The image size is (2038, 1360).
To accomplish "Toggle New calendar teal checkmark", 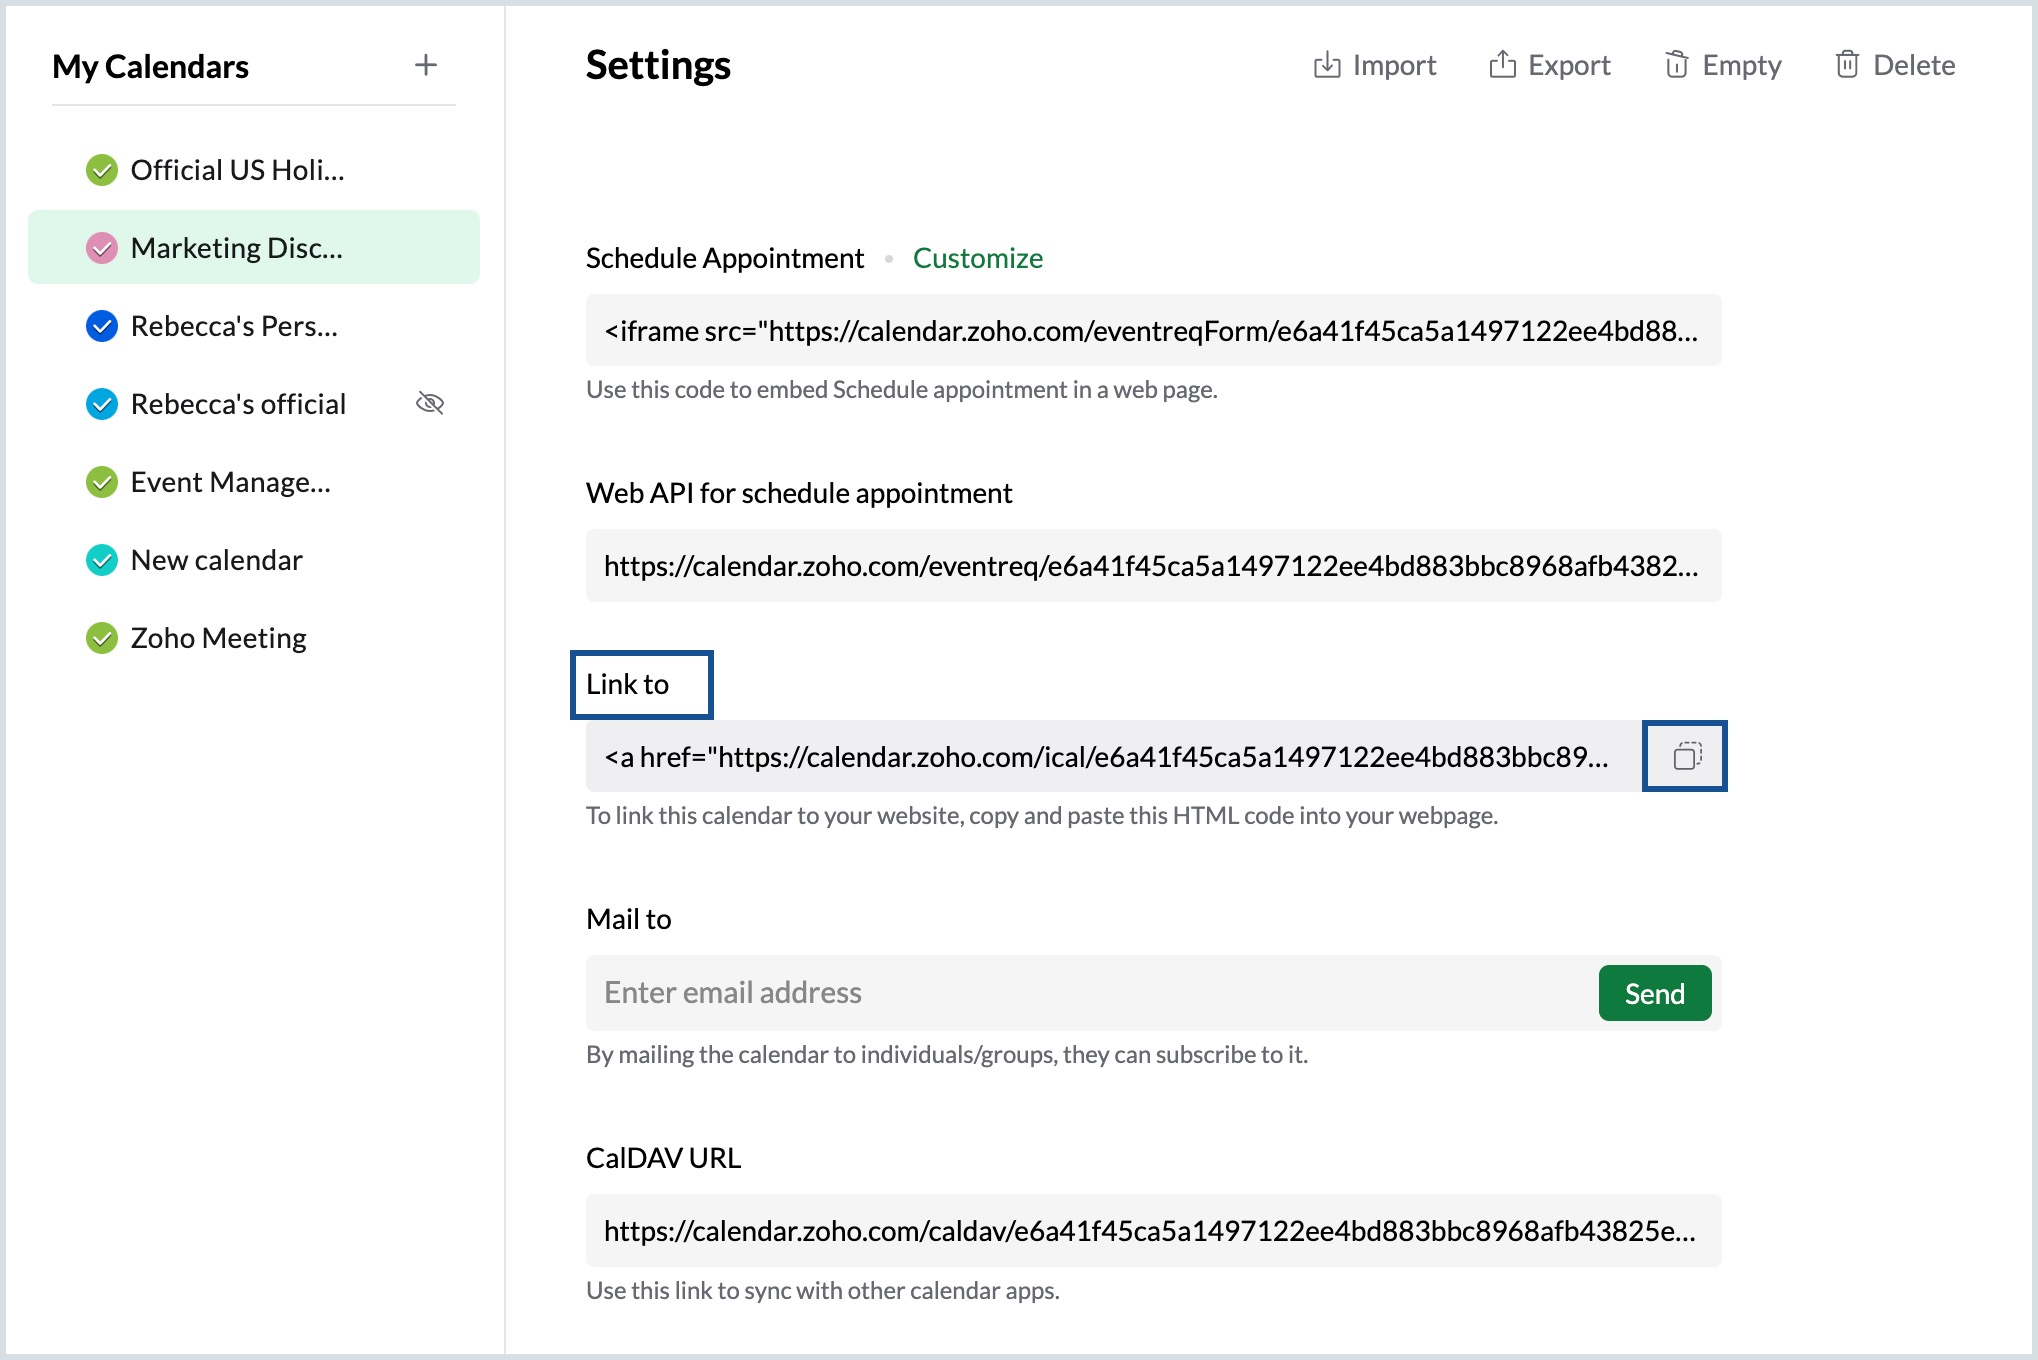I will click(102, 560).
